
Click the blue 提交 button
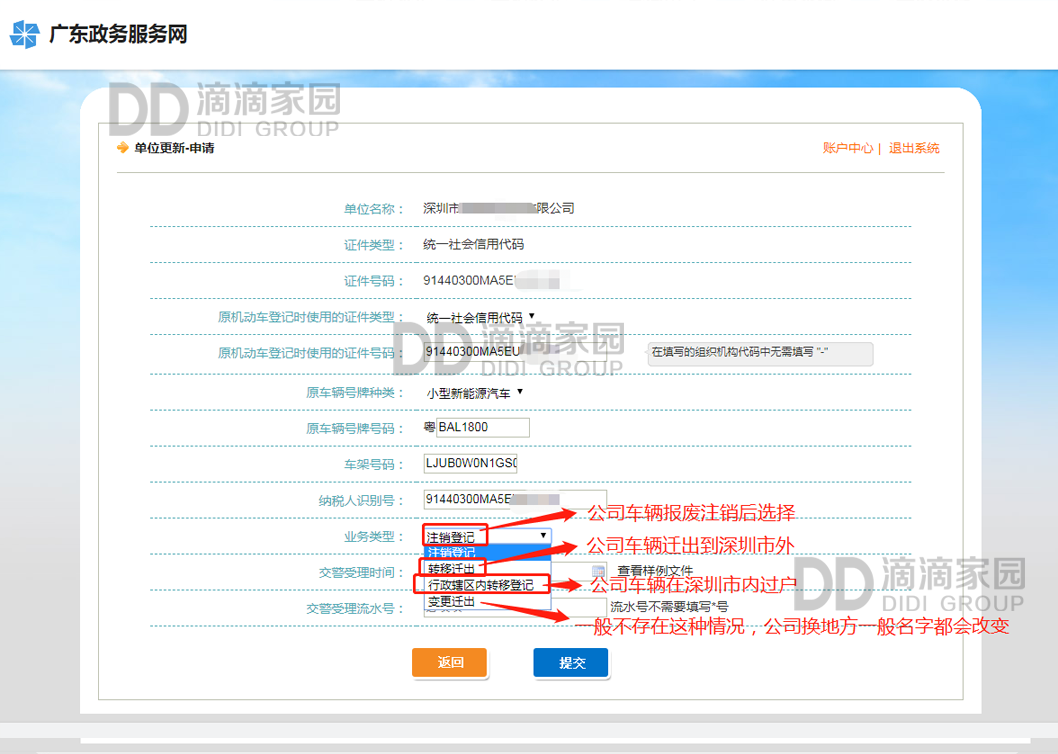pos(571,662)
